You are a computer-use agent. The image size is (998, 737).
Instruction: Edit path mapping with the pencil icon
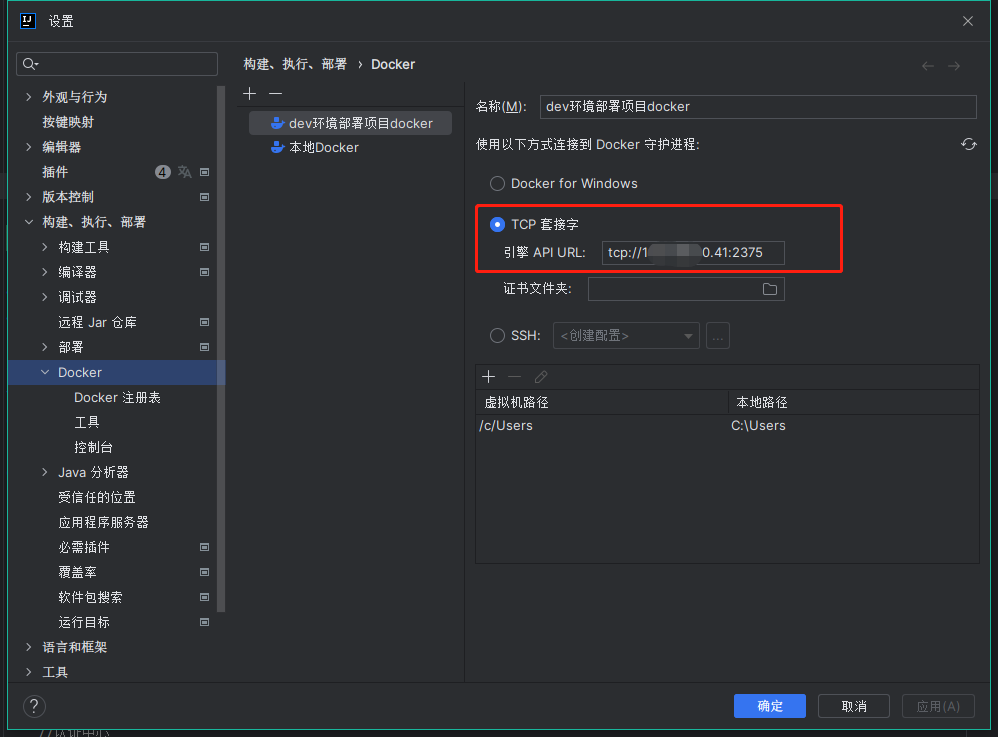pyautogui.click(x=540, y=377)
